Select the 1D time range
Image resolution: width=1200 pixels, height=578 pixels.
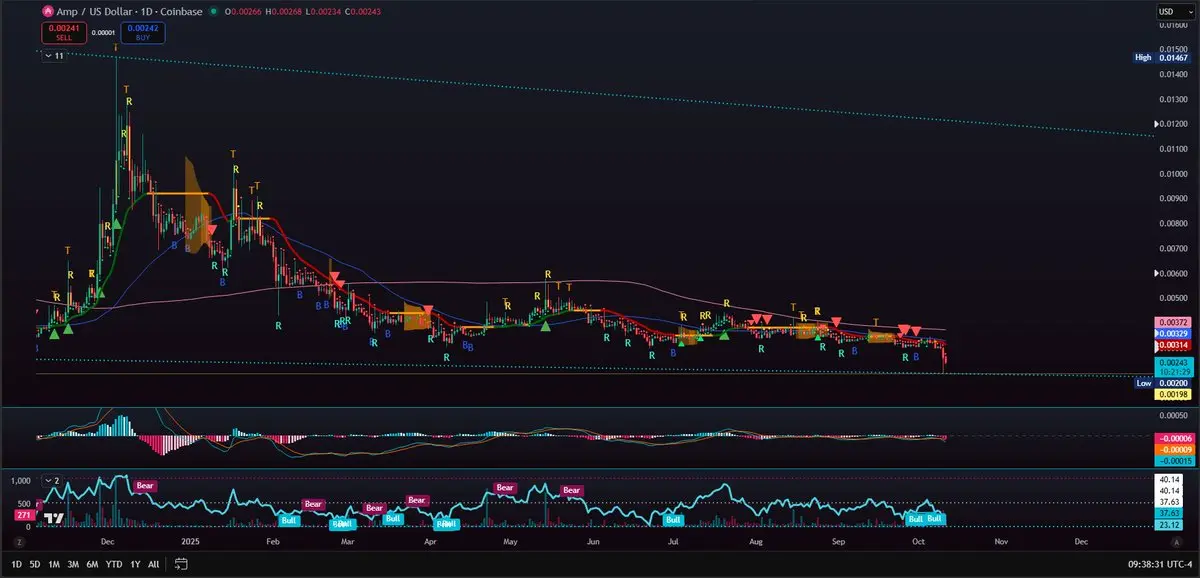(x=15, y=564)
